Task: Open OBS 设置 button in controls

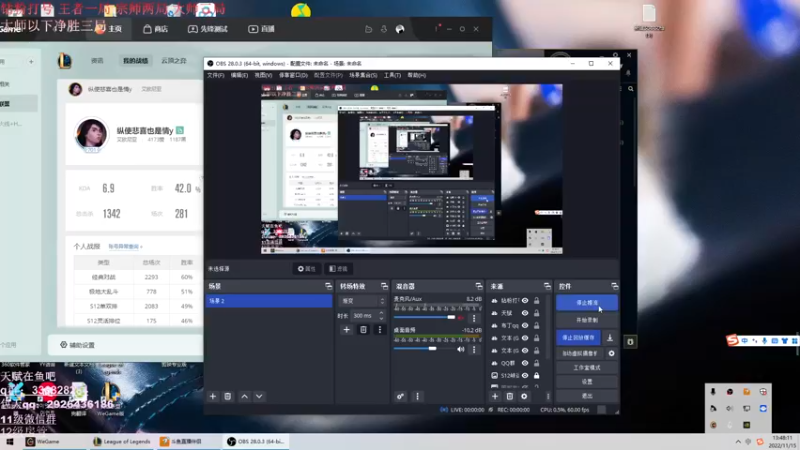Action: tap(587, 382)
